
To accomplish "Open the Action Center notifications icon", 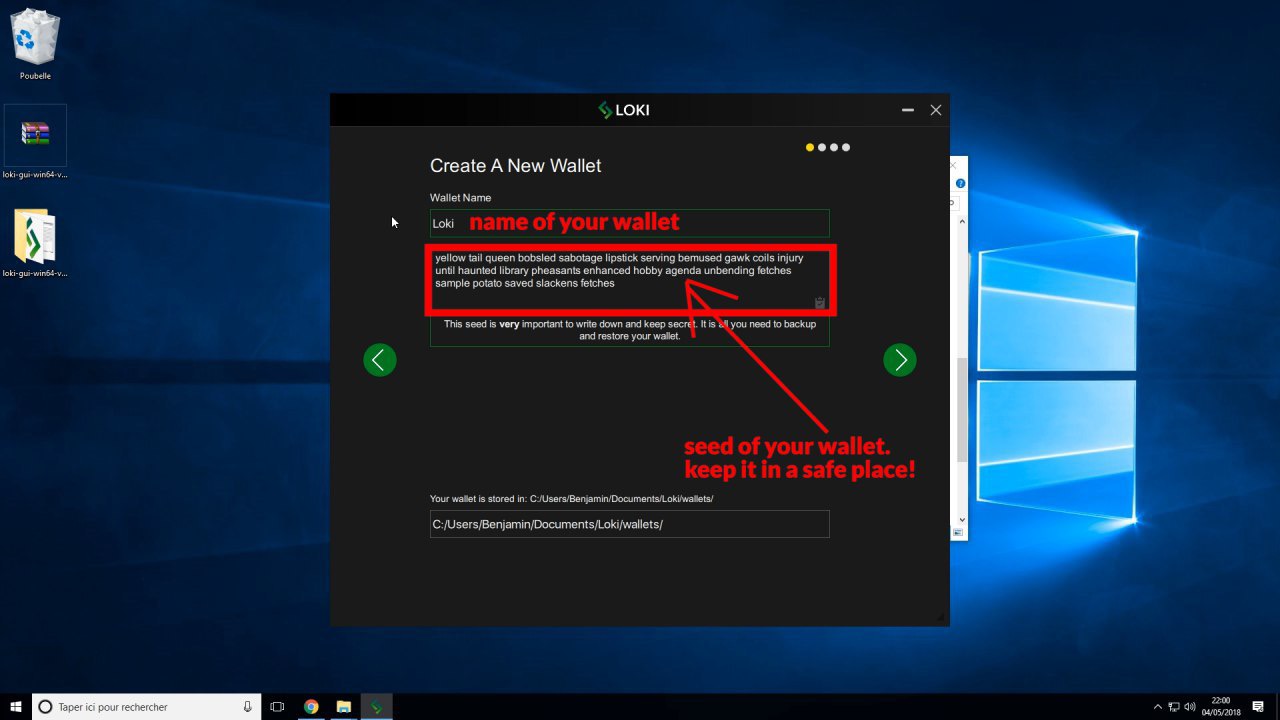I will (x=1258, y=706).
